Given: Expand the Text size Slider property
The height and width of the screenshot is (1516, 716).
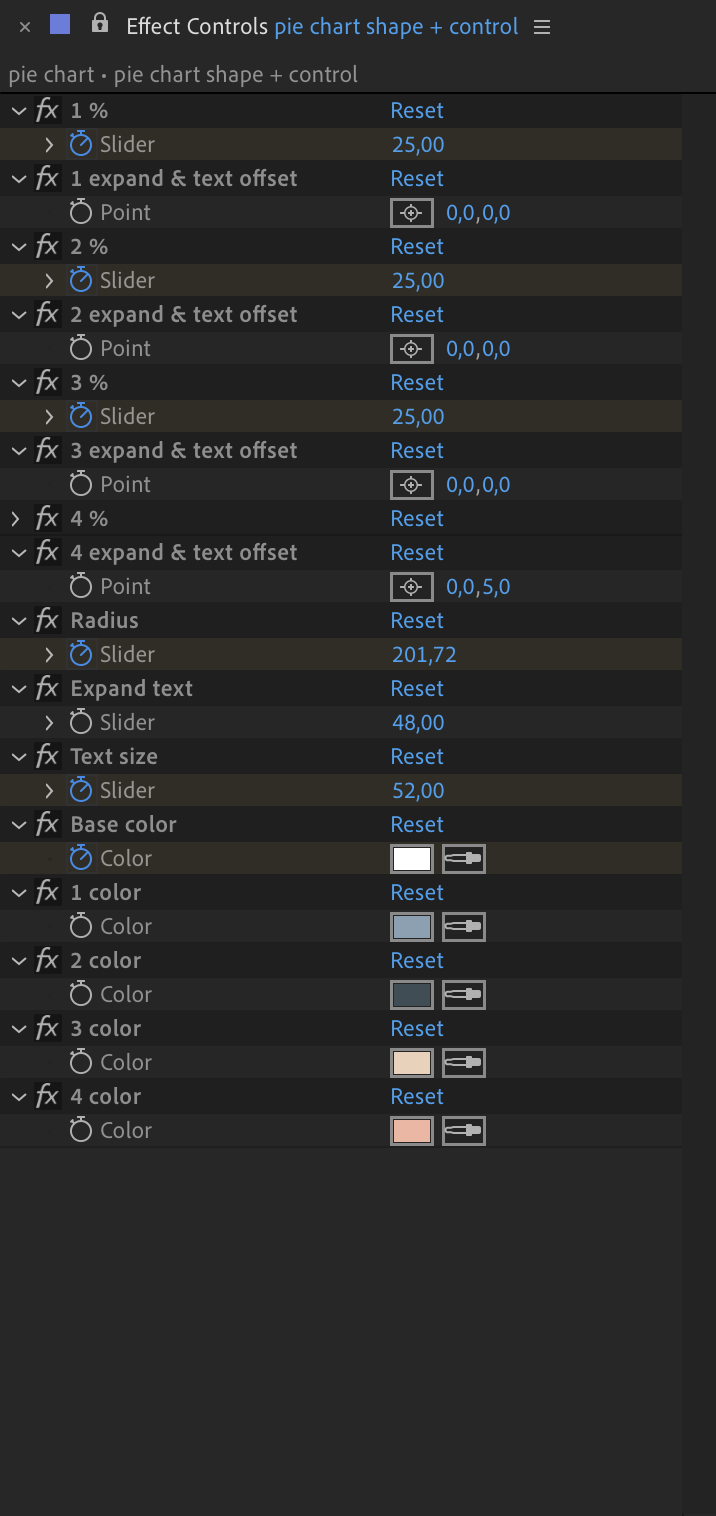Looking at the screenshot, I should 49,790.
